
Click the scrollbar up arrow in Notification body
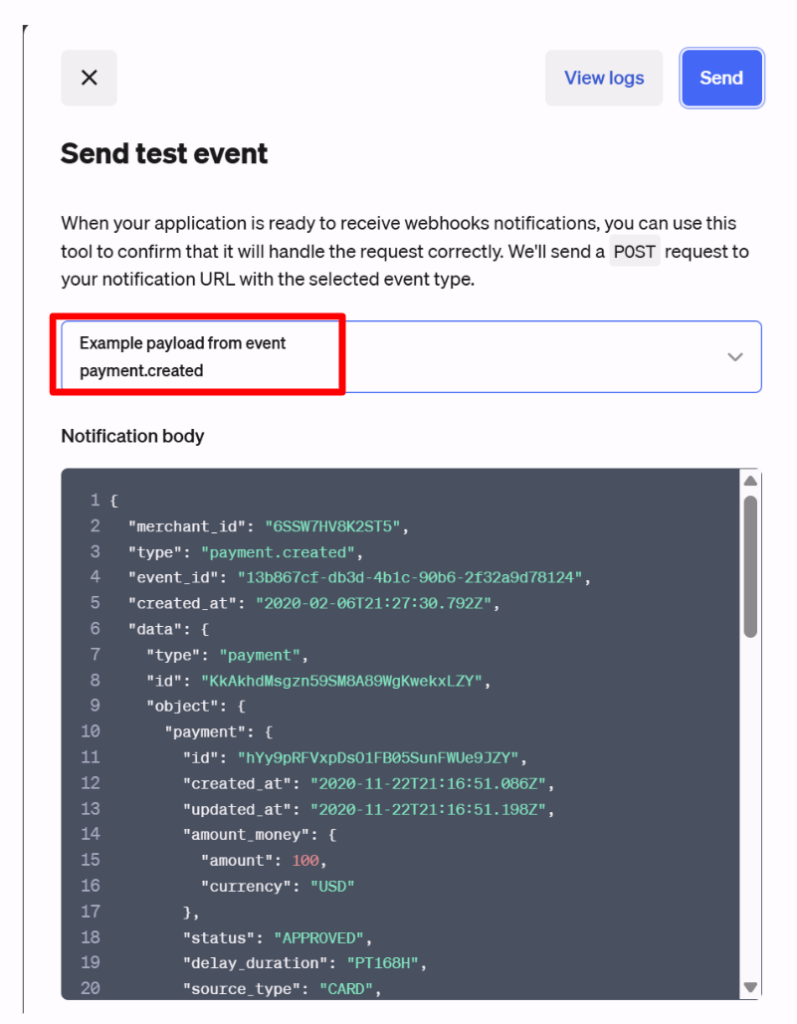[x=750, y=481]
